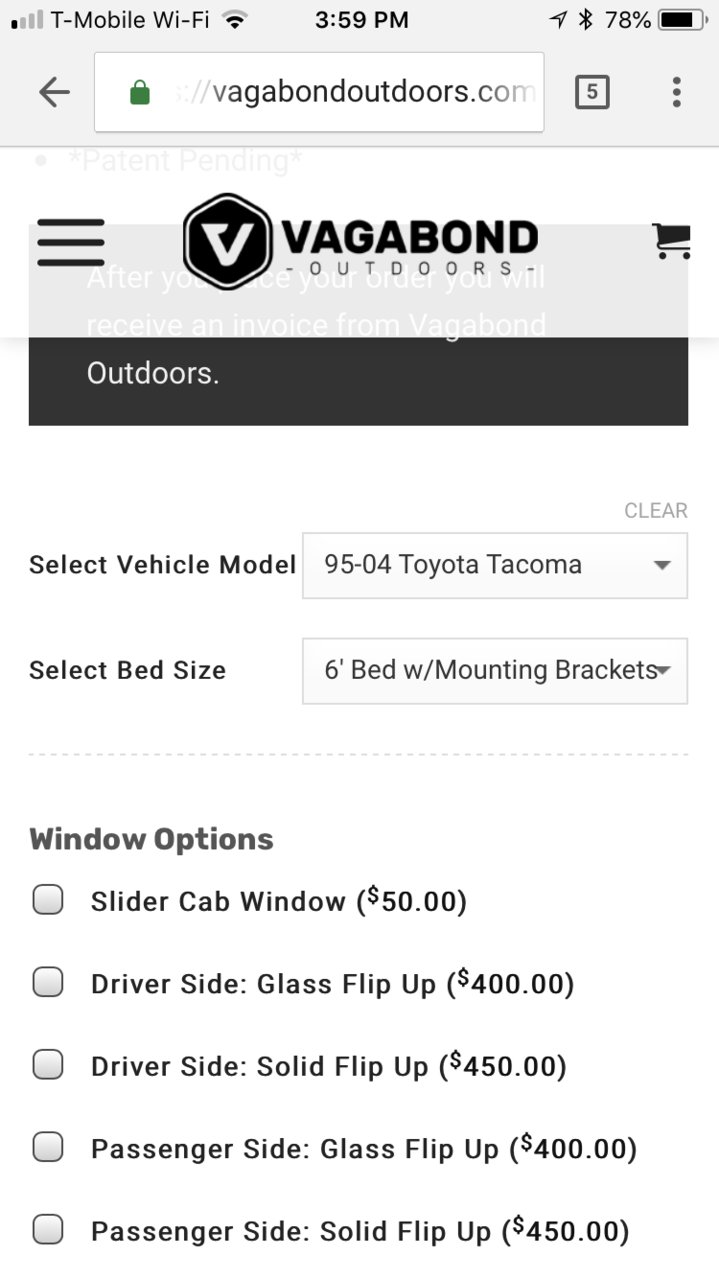The image size is (719, 1279).
Task: Toggle Passenger Side: Solid Flip Up checkbox
Action: click(48, 1229)
